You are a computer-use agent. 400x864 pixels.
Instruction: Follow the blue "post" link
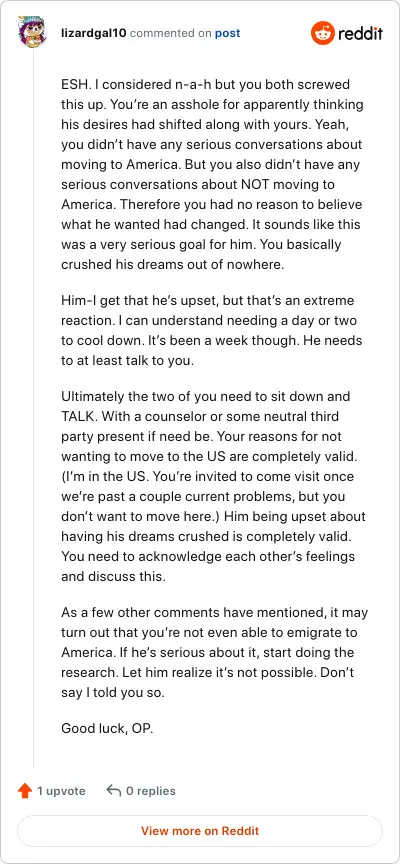point(228,33)
